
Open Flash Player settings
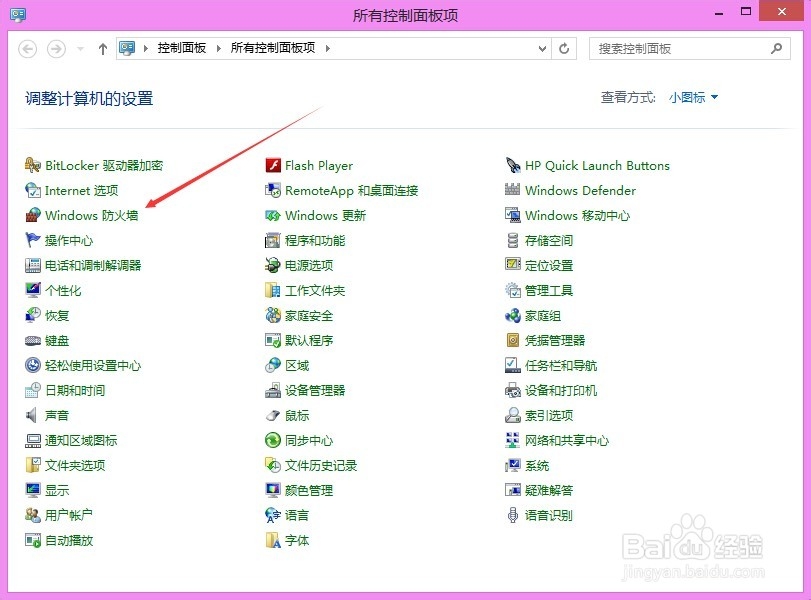316,165
